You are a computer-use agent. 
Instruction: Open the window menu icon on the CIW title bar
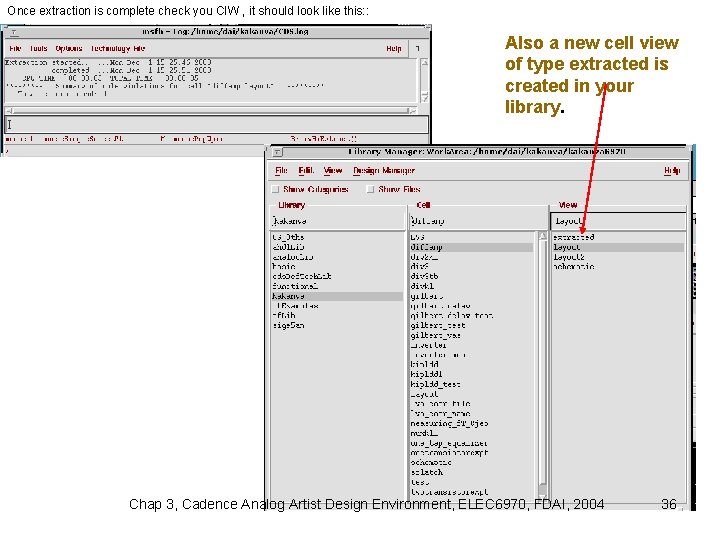(14, 32)
